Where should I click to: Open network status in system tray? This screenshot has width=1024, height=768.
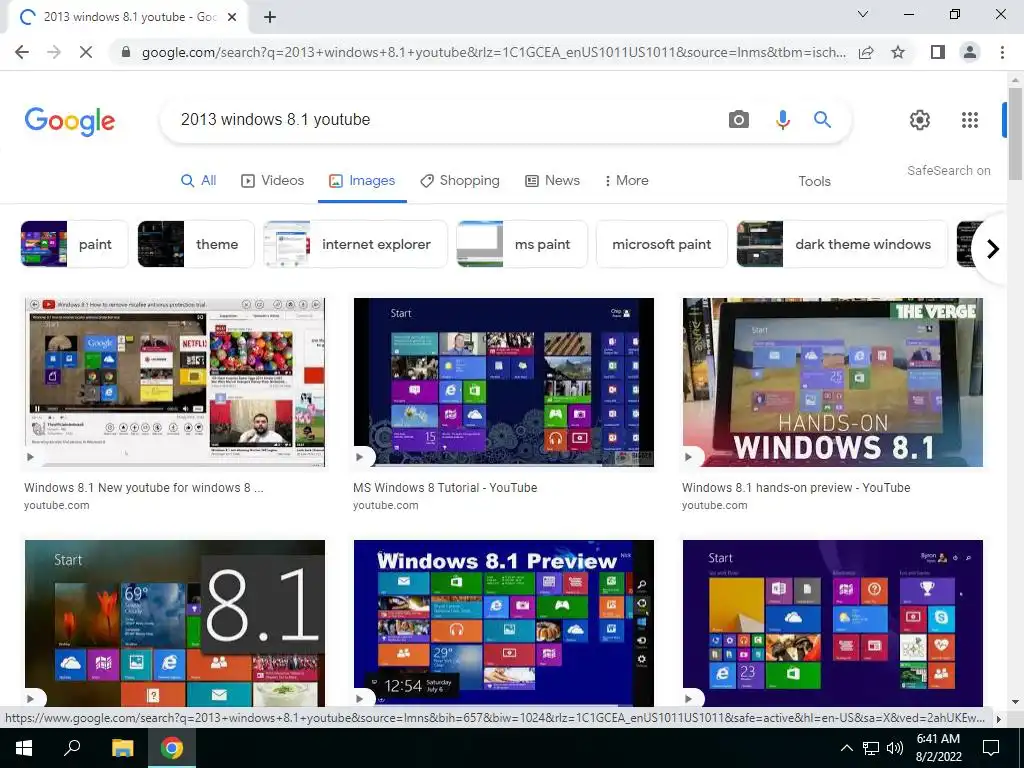[871, 748]
